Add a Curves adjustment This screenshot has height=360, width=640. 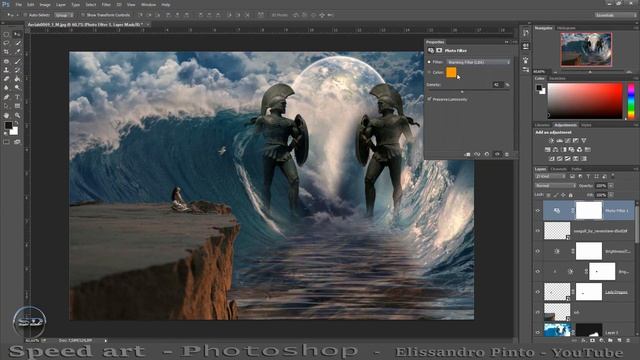coord(567,140)
